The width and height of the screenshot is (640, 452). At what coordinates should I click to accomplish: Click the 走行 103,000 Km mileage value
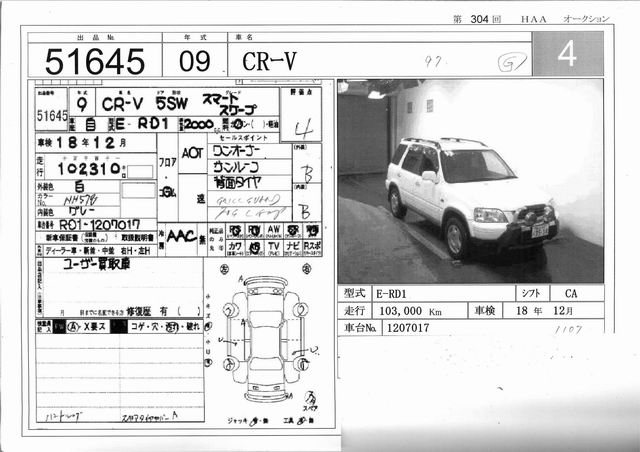pyautogui.click(x=410, y=311)
